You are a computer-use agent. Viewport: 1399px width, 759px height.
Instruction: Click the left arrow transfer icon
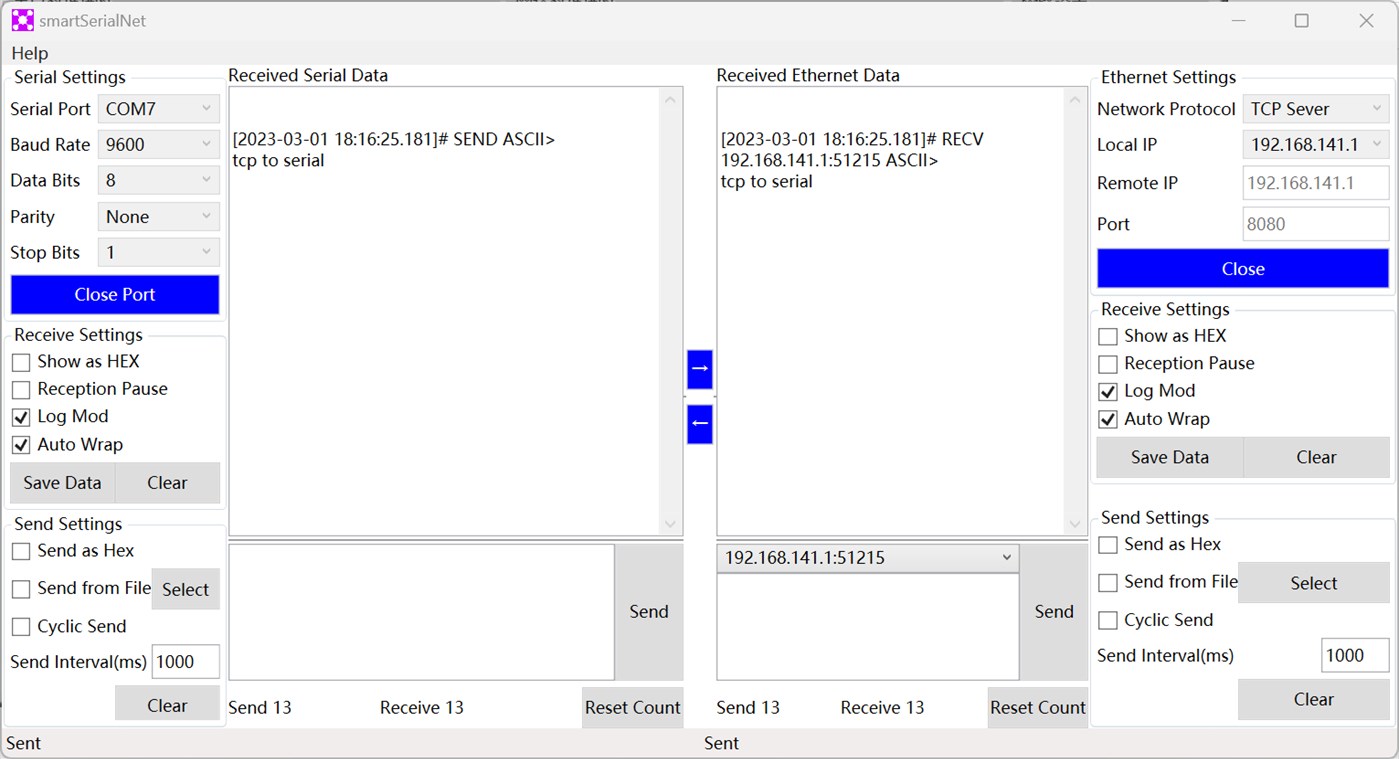tap(699, 423)
